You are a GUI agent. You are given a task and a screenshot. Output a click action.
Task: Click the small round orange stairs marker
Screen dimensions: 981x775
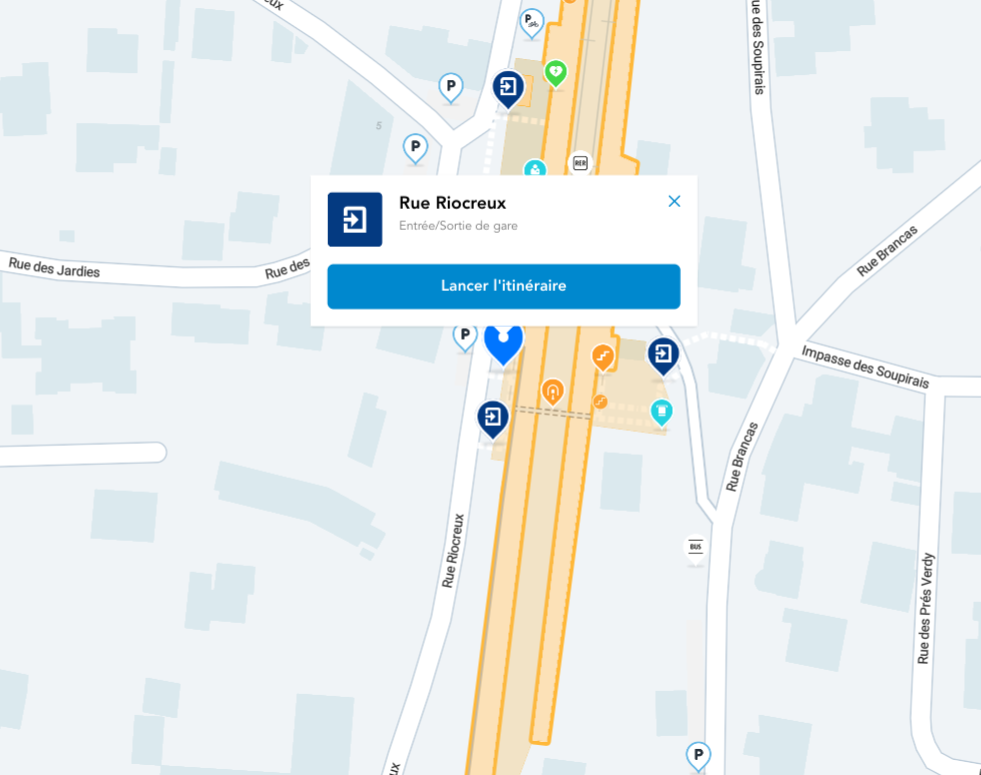click(x=599, y=401)
